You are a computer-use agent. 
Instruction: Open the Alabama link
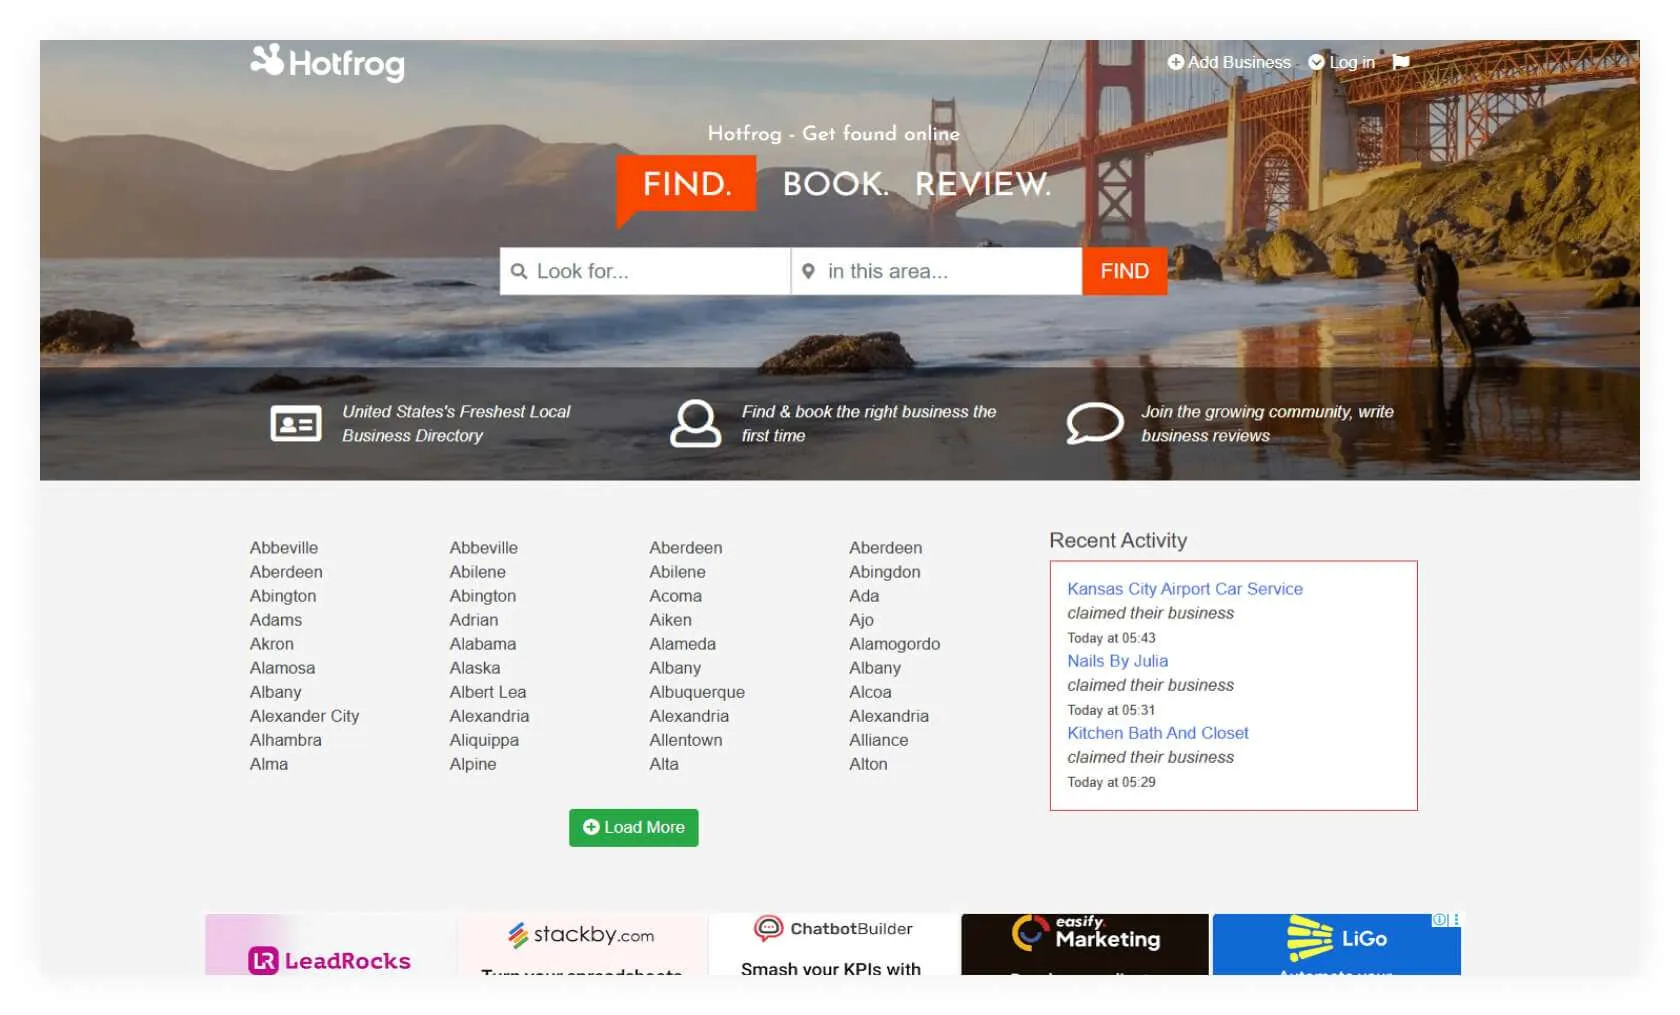coord(483,644)
